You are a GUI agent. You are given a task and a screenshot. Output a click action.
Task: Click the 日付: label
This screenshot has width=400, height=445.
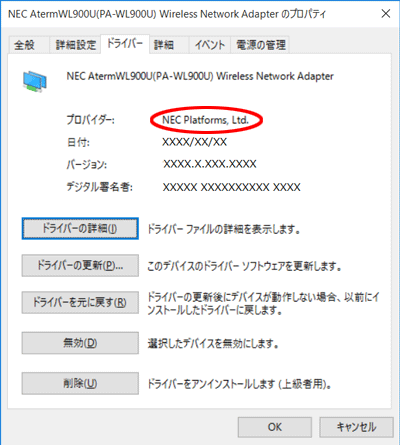(x=78, y=142)
